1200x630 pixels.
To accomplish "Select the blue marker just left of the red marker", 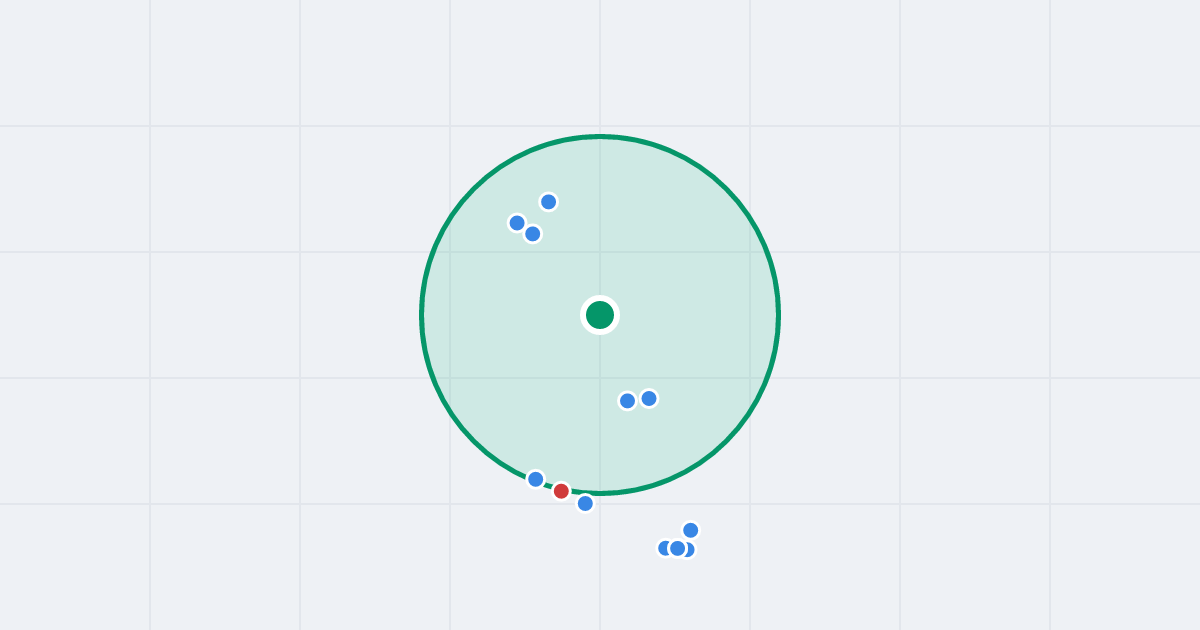I will point(536,479).
